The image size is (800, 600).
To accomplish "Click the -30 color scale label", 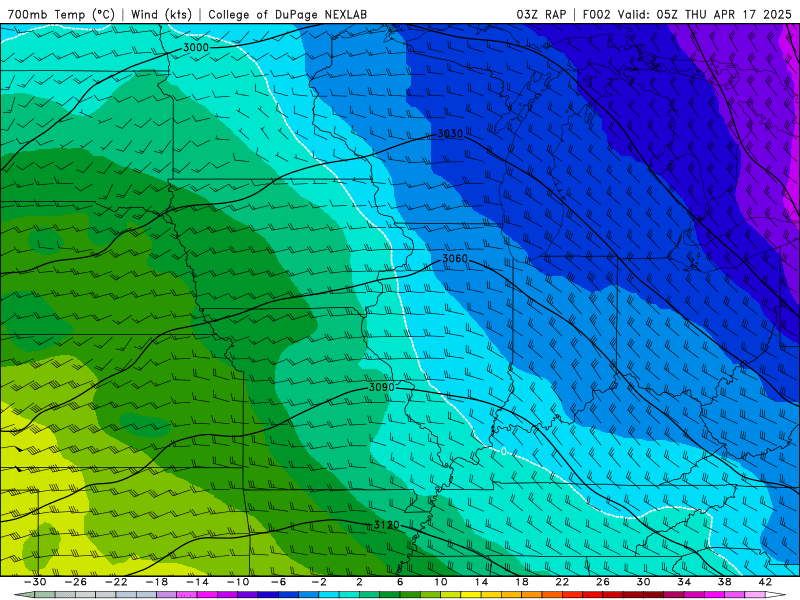I will coord(35,582).
